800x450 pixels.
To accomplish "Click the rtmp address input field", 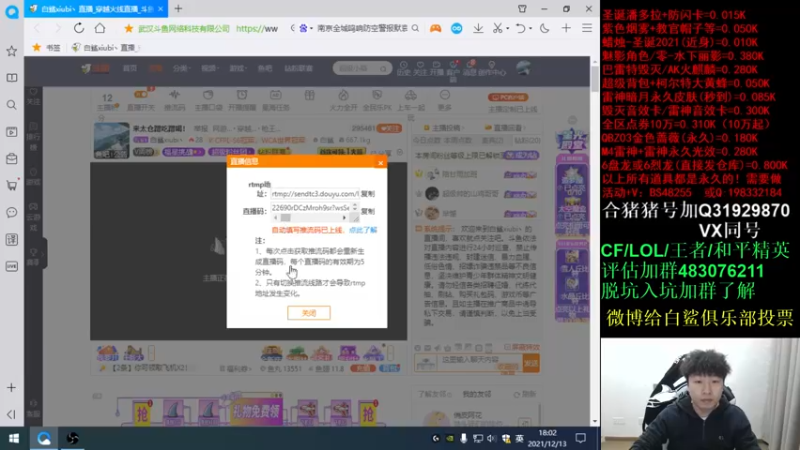I will [x=315, y=194].
